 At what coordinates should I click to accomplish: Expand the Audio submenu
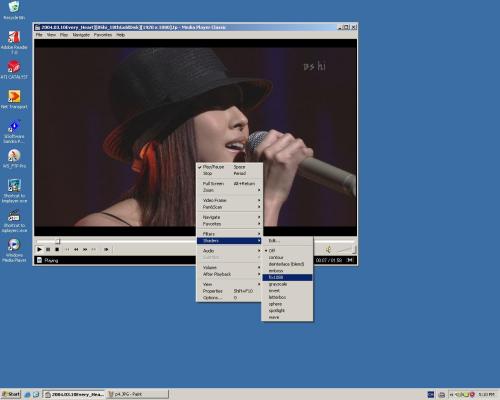229,251
